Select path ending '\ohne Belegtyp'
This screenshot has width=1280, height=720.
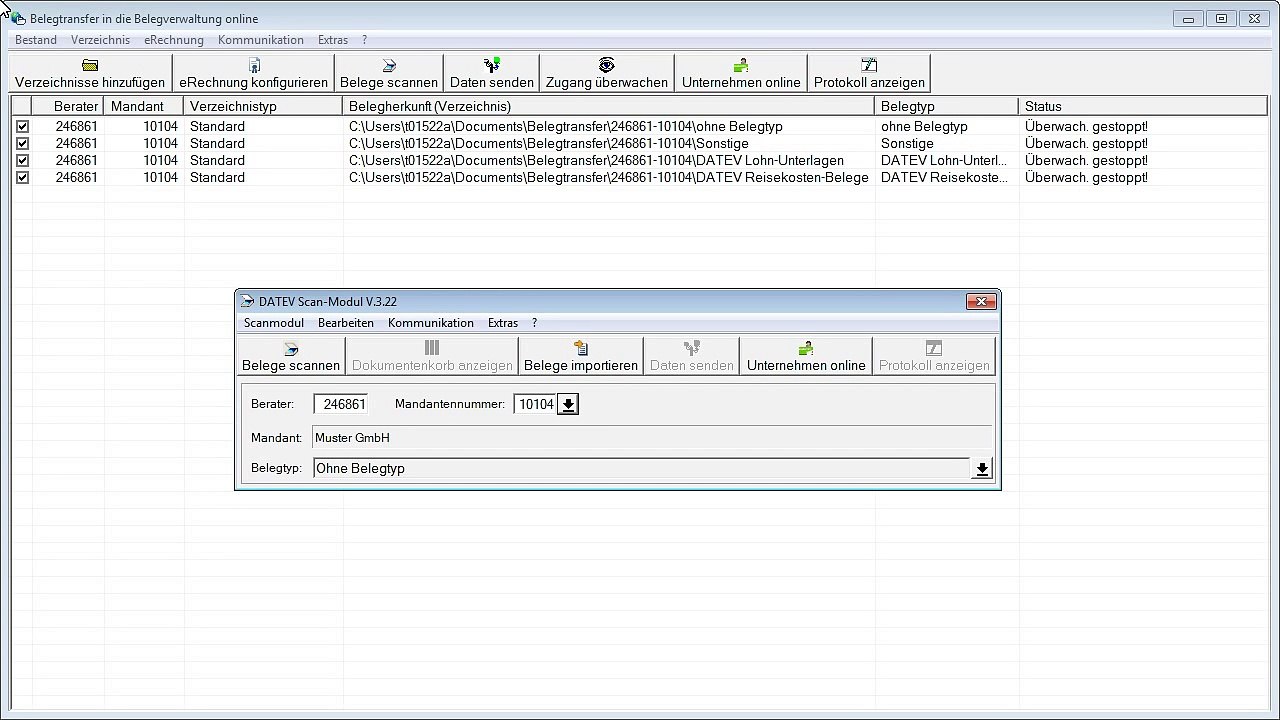(566, 127)
